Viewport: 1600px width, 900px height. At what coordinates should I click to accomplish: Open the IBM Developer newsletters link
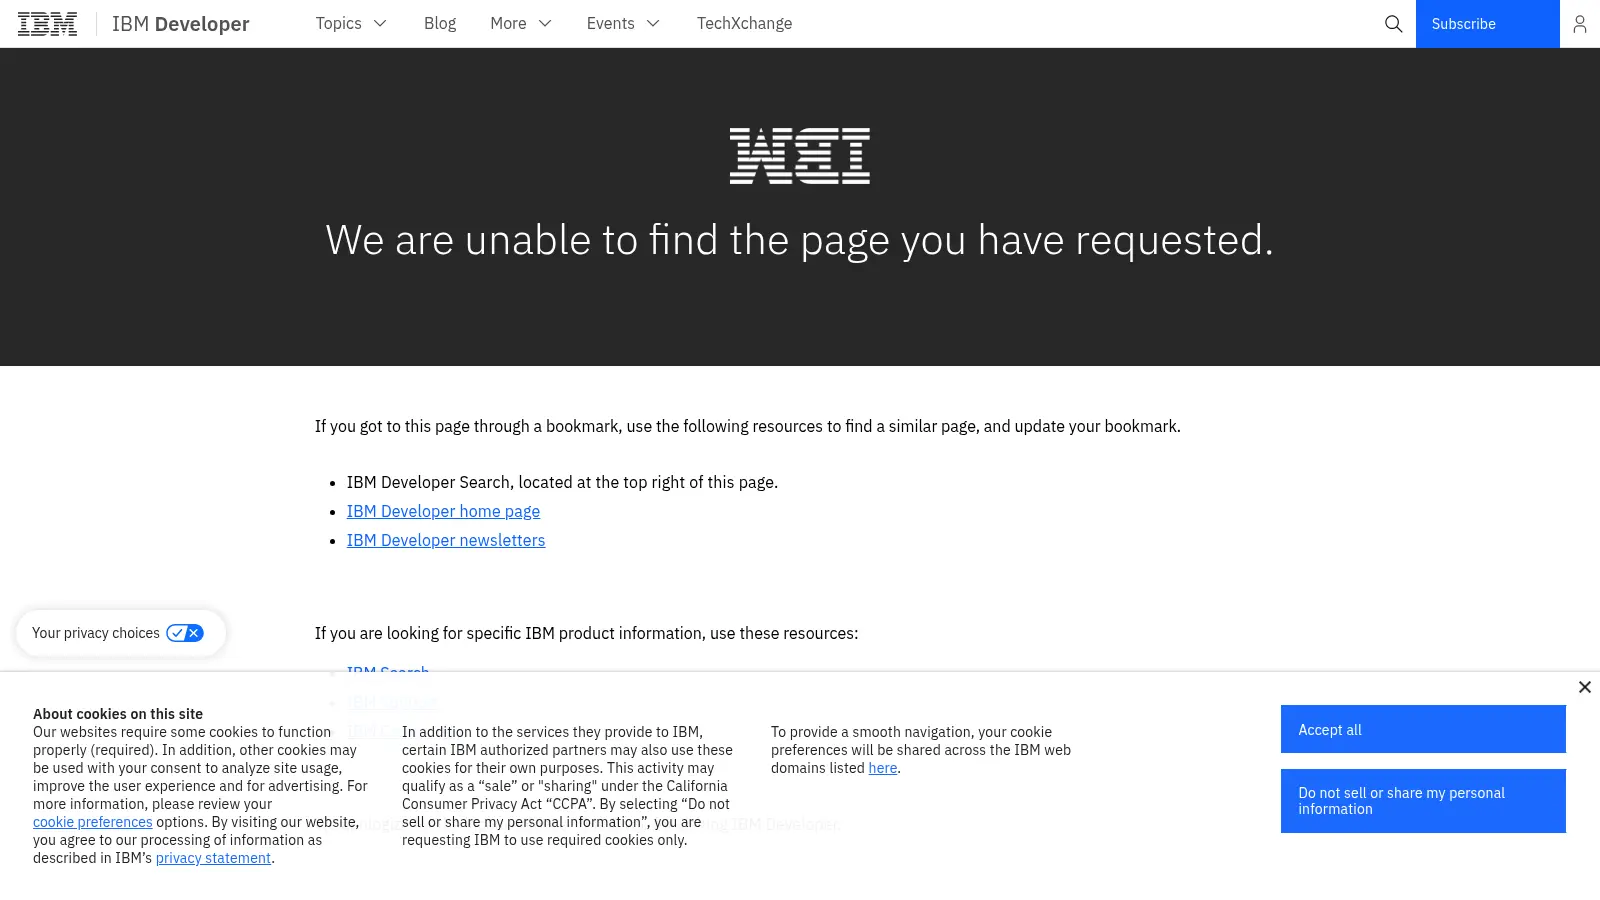tap(446, 540)
